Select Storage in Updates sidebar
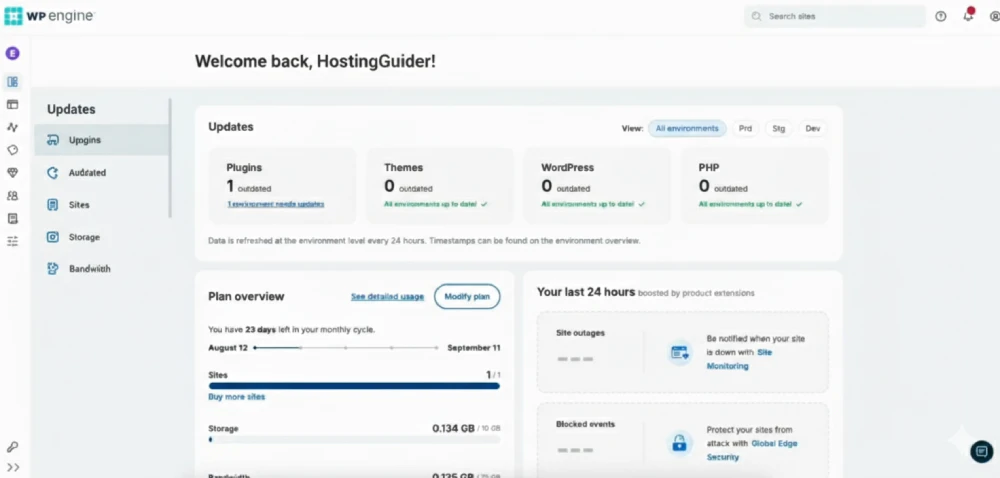The width and height of the screenshot is (1000, 478). point(102,237)
